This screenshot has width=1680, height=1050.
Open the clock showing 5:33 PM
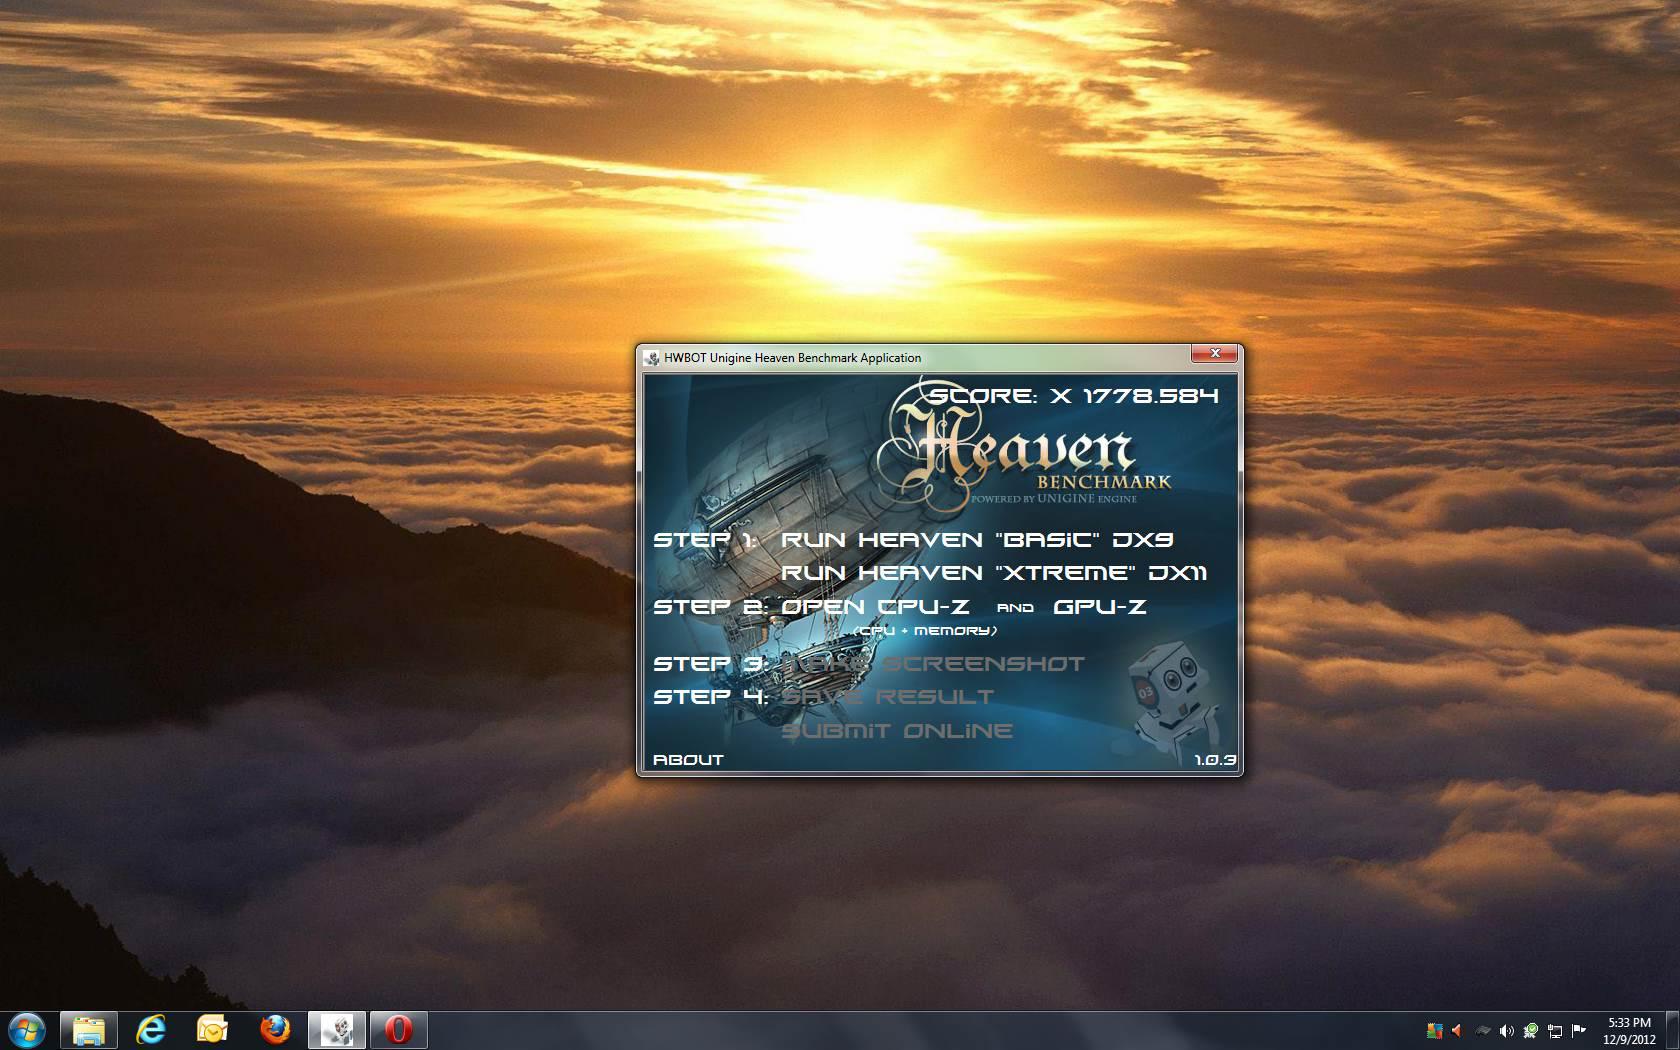pos(1629,1030)
